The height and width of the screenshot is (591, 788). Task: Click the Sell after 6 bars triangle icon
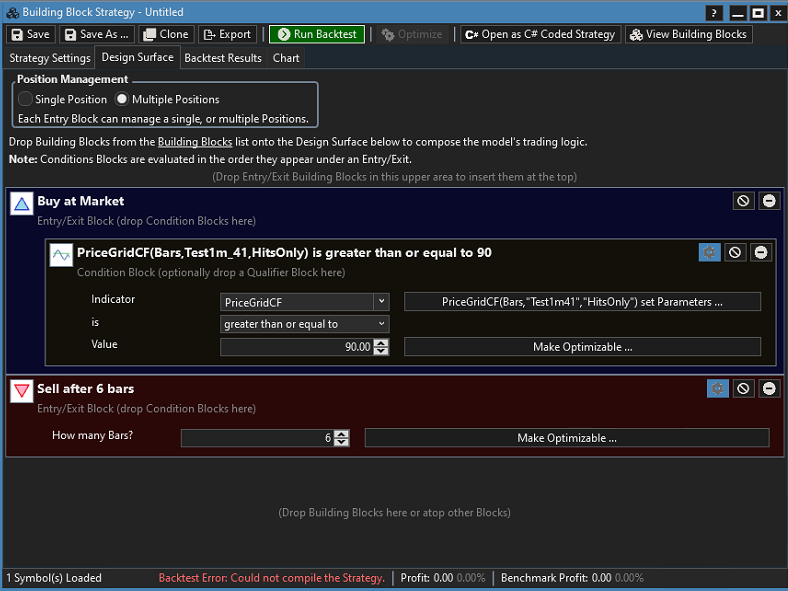(22, 391)
